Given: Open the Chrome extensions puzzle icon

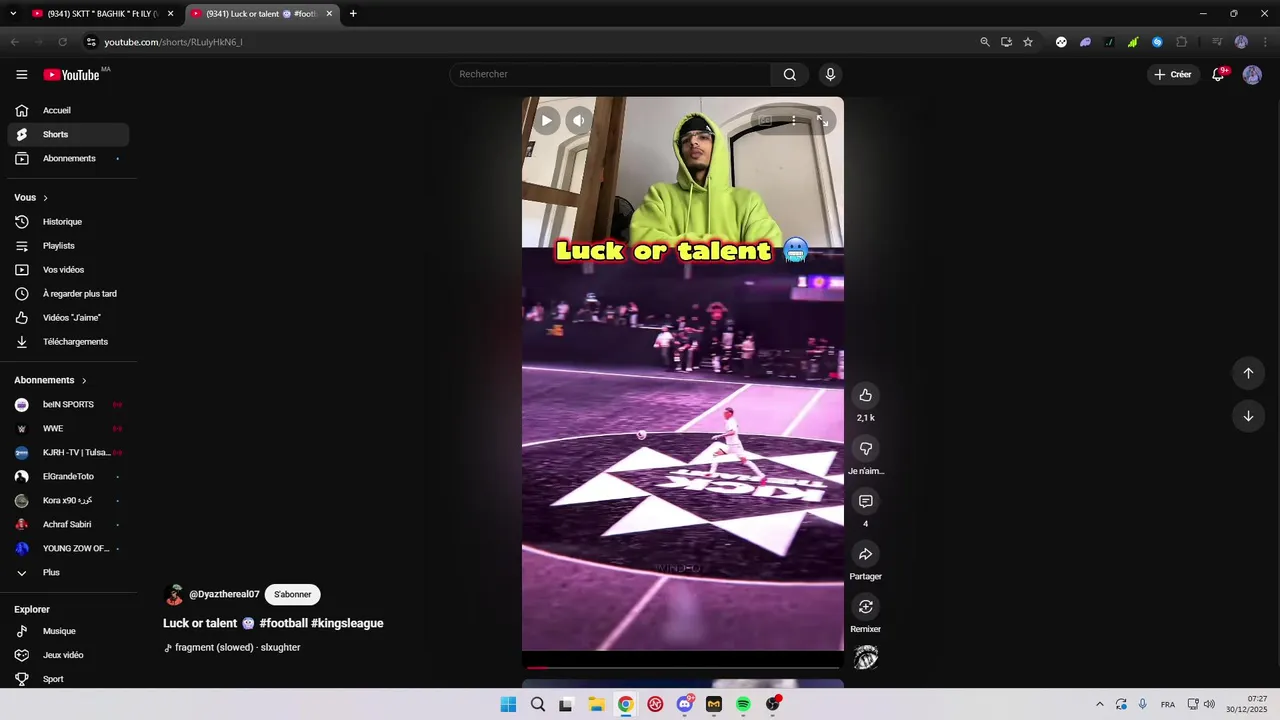Looking at the screenshot, I should point(1182,42).
